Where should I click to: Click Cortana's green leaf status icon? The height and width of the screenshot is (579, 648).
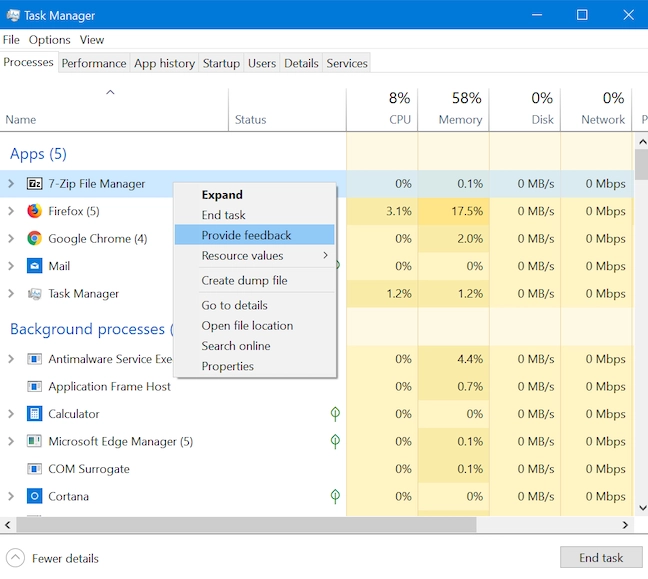[x=335, y=496]
